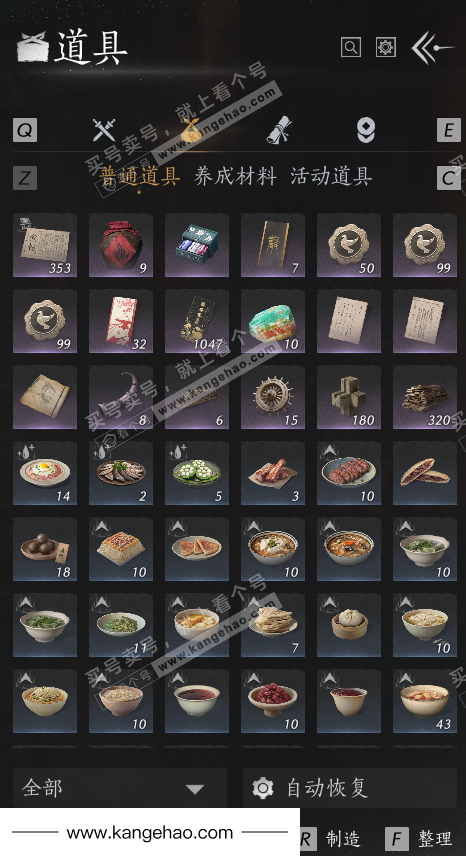The width and height of the screenshot is (466, 856).
Task: Switch to 活动道具 tab
Action: (331, 176)
